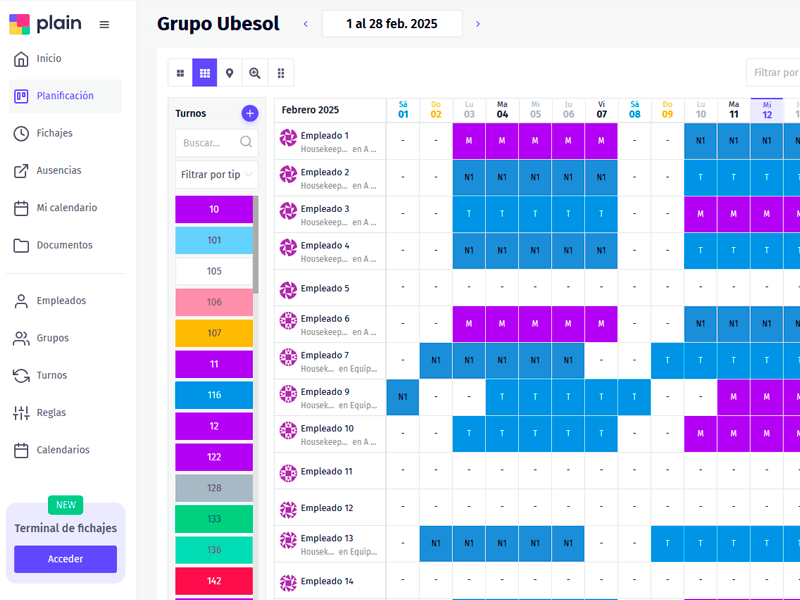The width and height of the screenshot is (800, 600).
Task: Click the Plain logo
Action: tap(46, 24)
